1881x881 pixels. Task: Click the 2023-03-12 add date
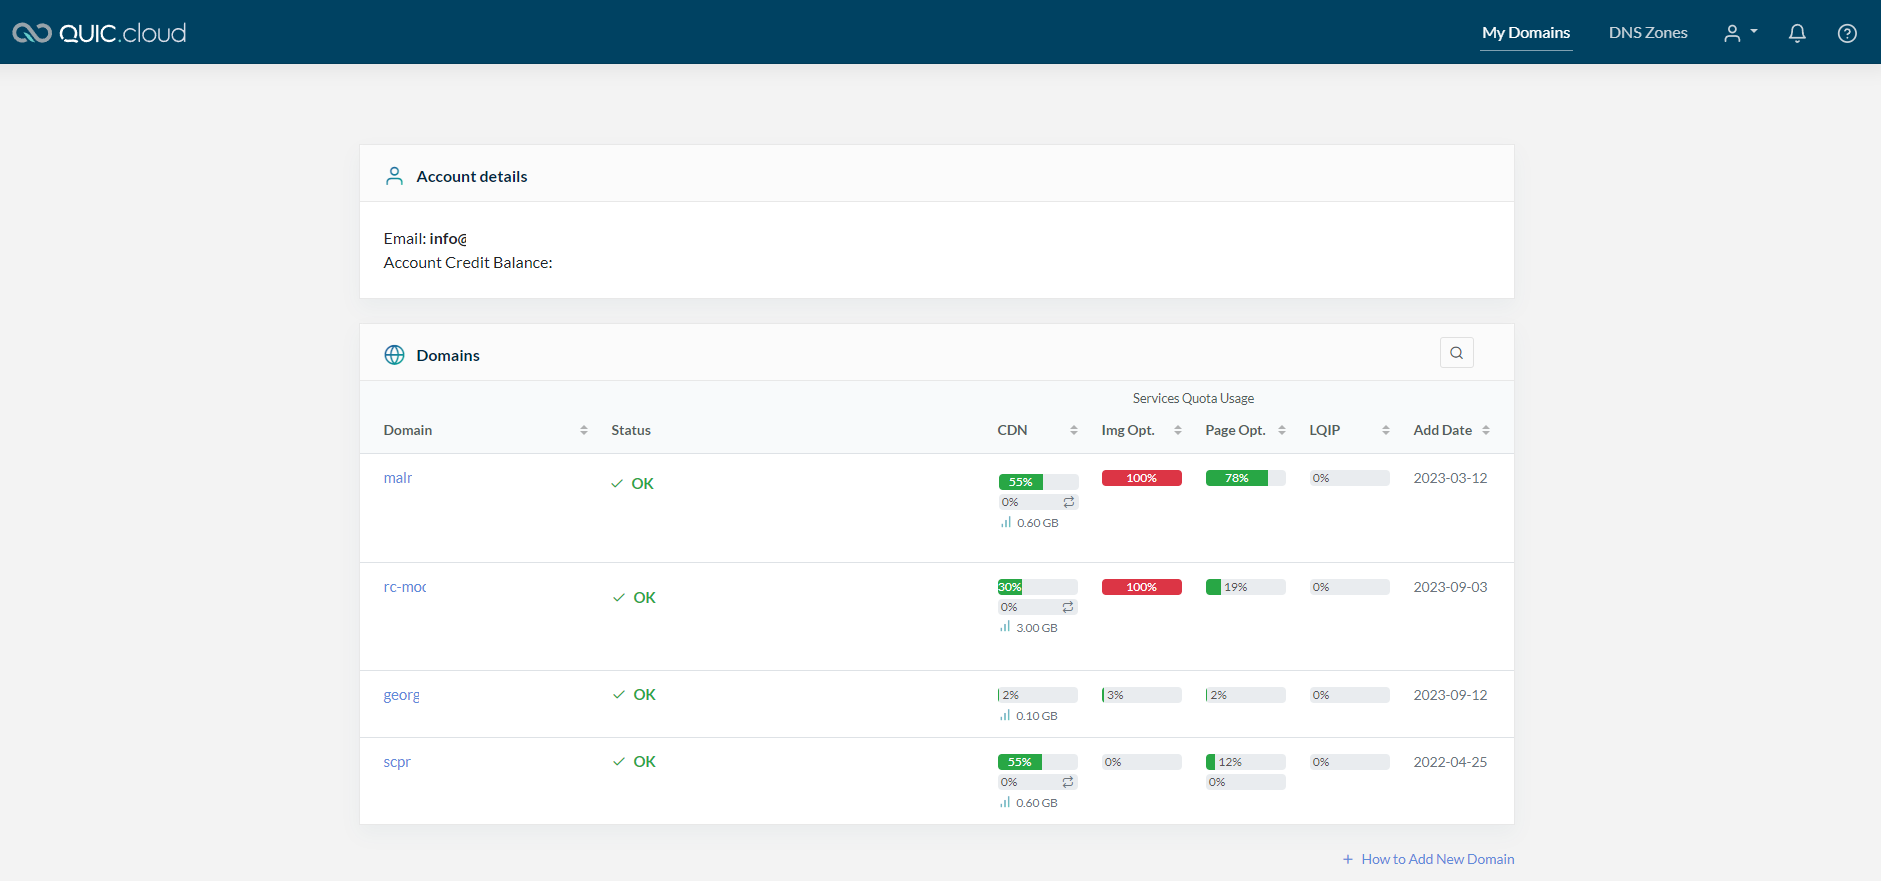pos(1450,478)
